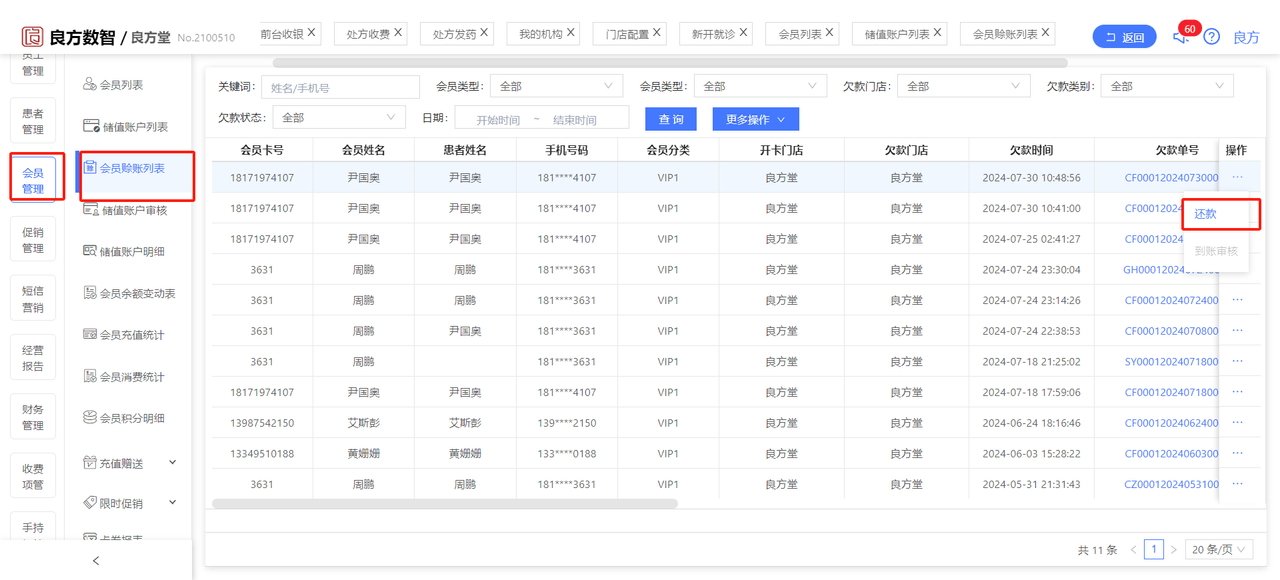This screenshot has width=1280, height=580.
Task: Select 还款 from the row action menu
Action: [1205, 214]
